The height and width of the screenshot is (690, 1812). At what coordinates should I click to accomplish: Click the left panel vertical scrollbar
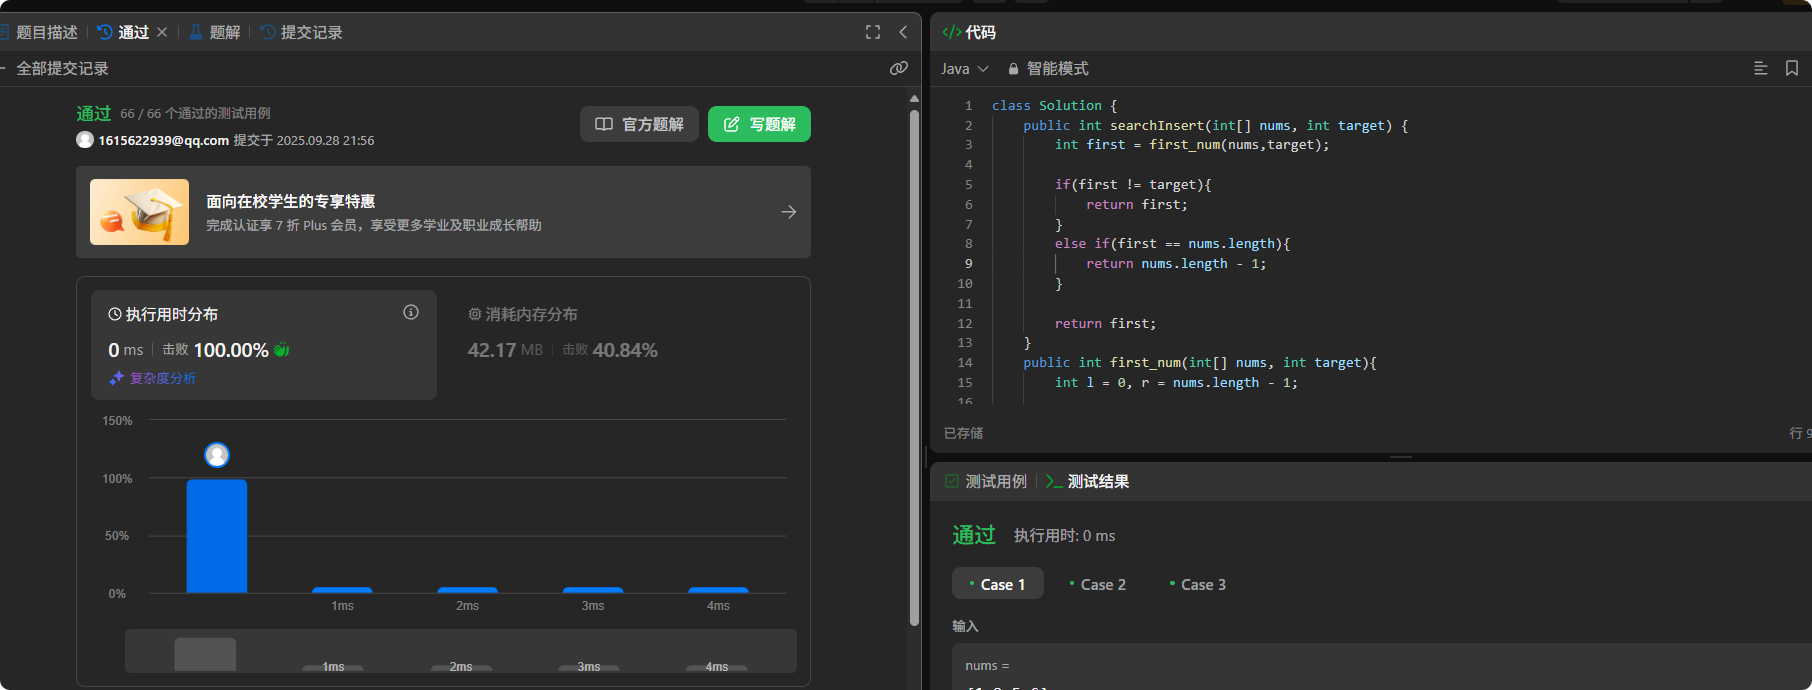[914, 368]
